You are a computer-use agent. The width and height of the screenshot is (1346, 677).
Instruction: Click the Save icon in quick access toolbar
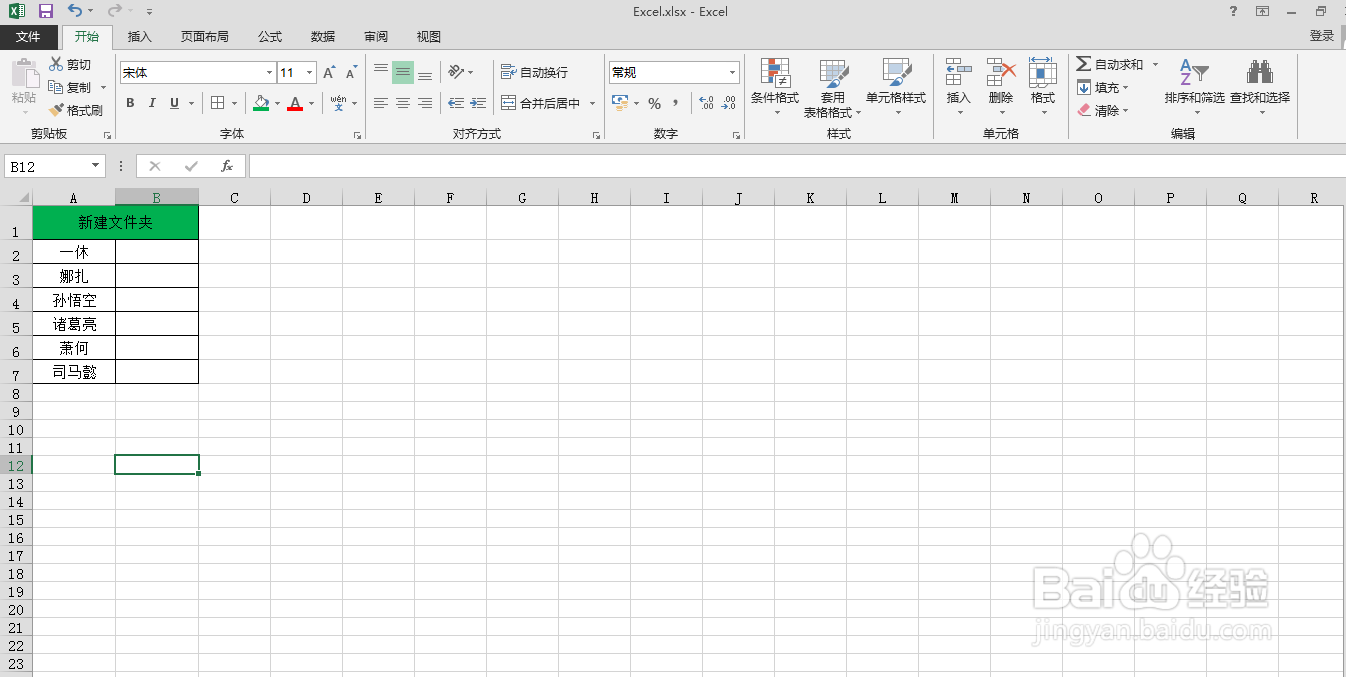click(x=46, y=11)
